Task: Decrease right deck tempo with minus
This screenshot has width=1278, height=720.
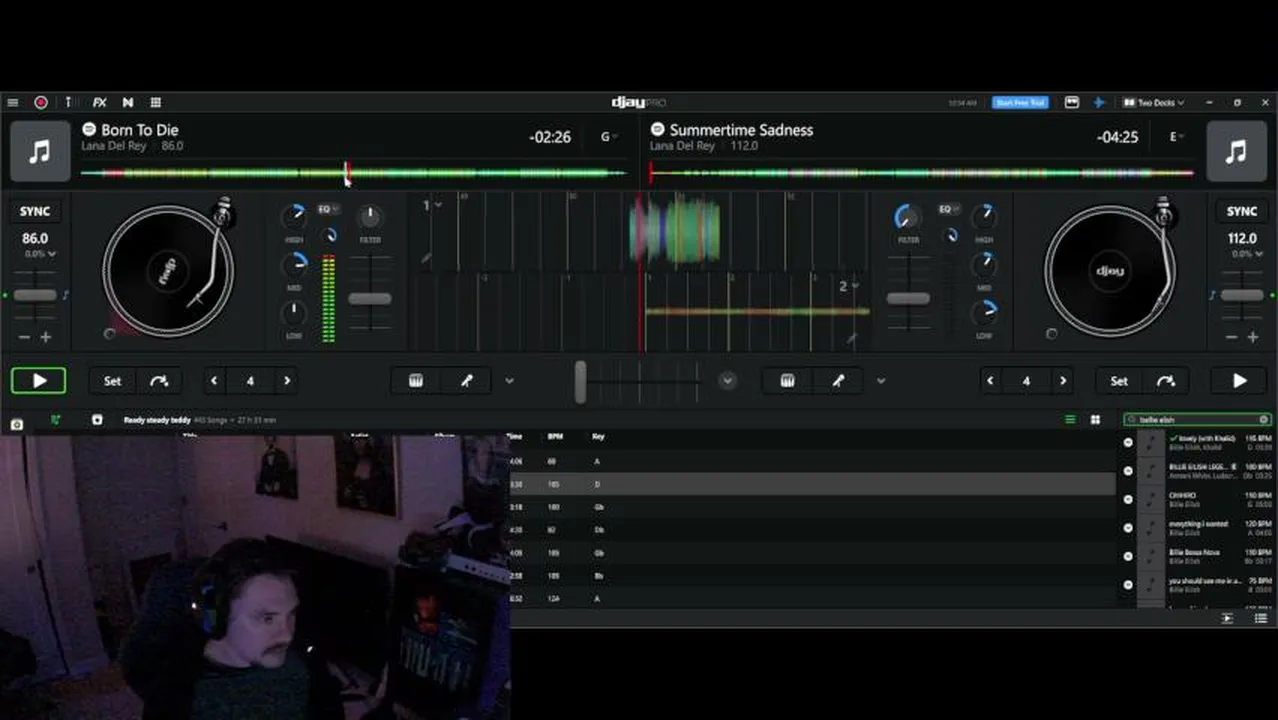Action: 1232,338
